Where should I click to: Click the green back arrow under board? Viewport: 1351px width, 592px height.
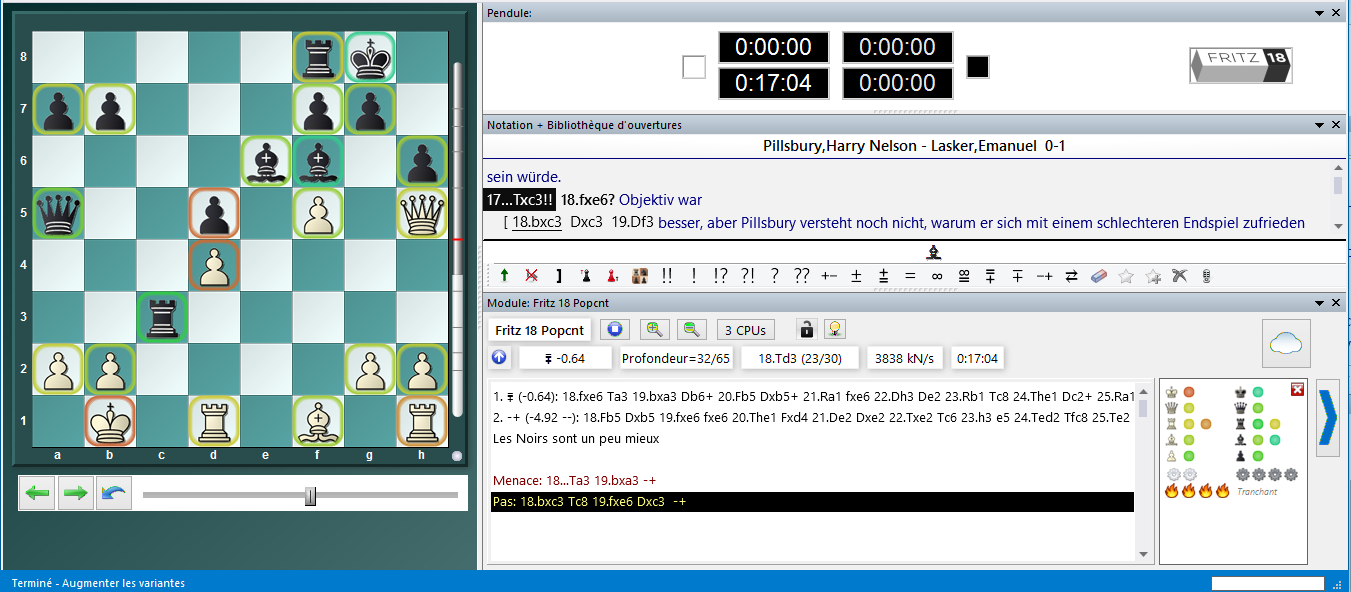click(38, 494)
